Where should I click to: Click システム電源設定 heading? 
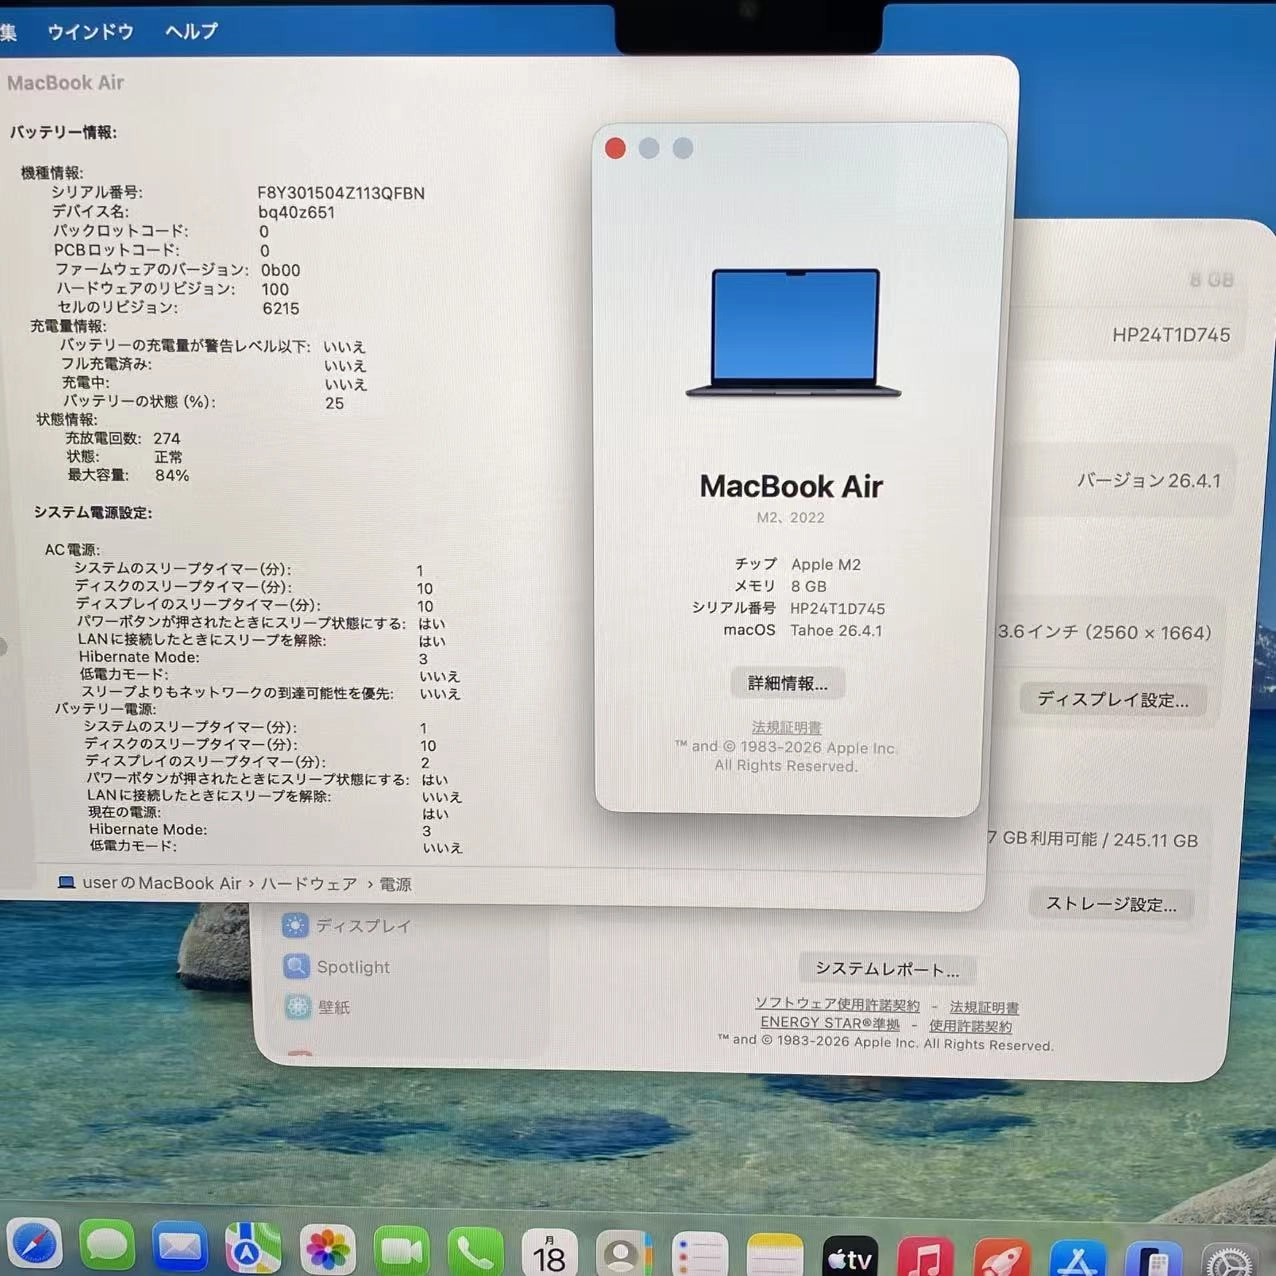[x=93, y=512]
